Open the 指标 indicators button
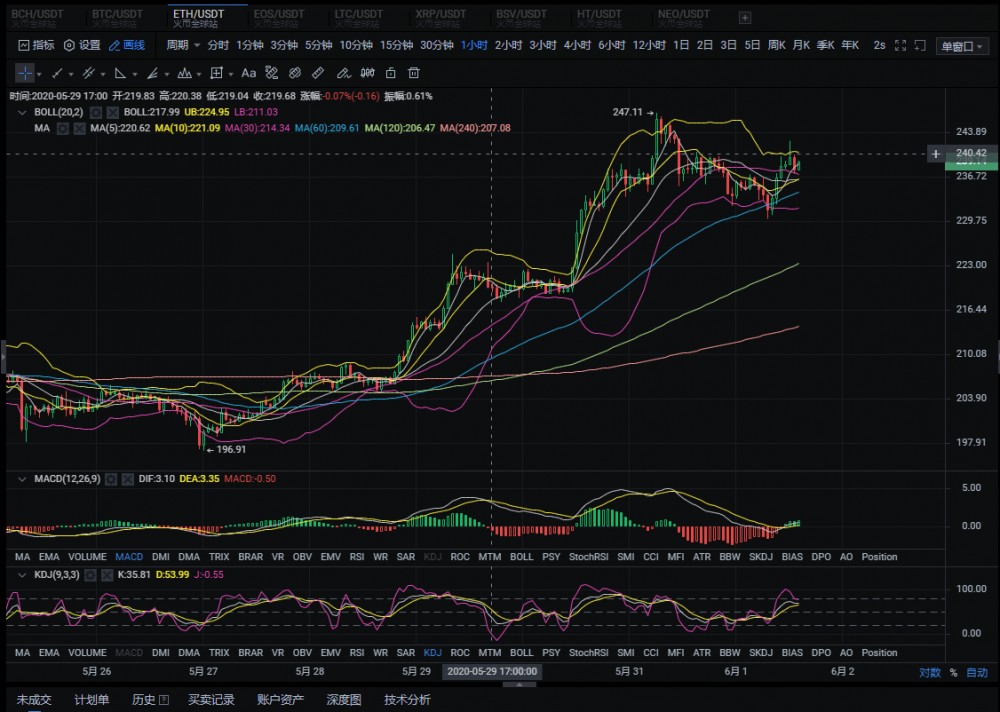Screen dimensions: 1000x712 [37, 45]
